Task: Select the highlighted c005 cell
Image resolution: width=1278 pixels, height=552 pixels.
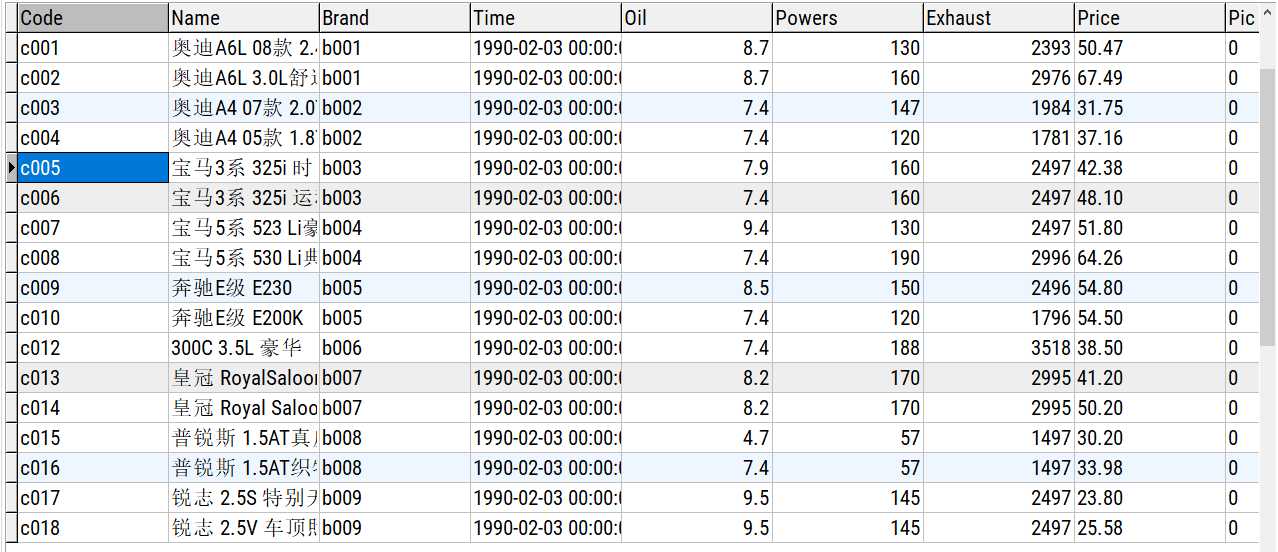Action: 93,168
